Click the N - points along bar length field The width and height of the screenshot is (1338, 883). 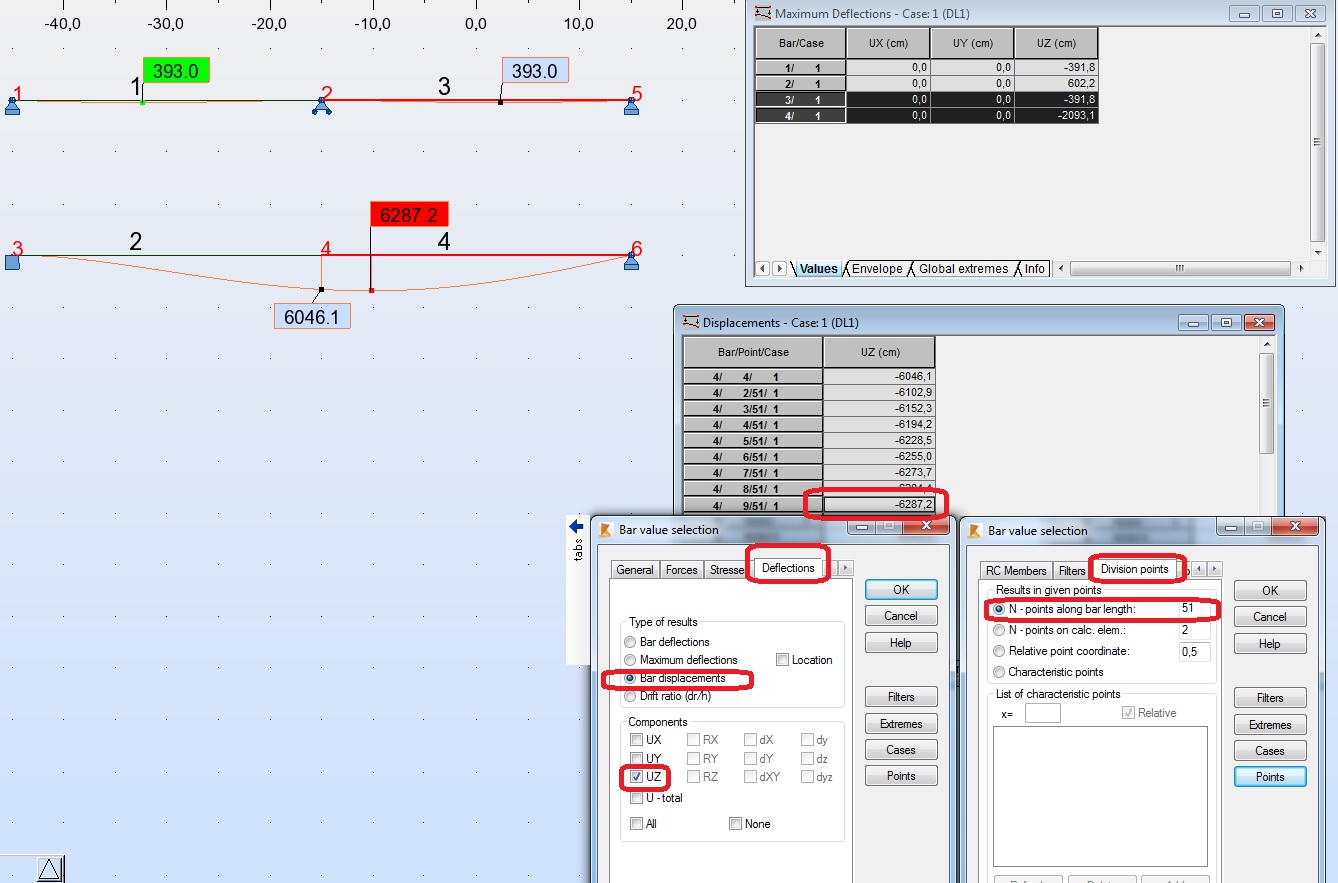coord(1194,609)
